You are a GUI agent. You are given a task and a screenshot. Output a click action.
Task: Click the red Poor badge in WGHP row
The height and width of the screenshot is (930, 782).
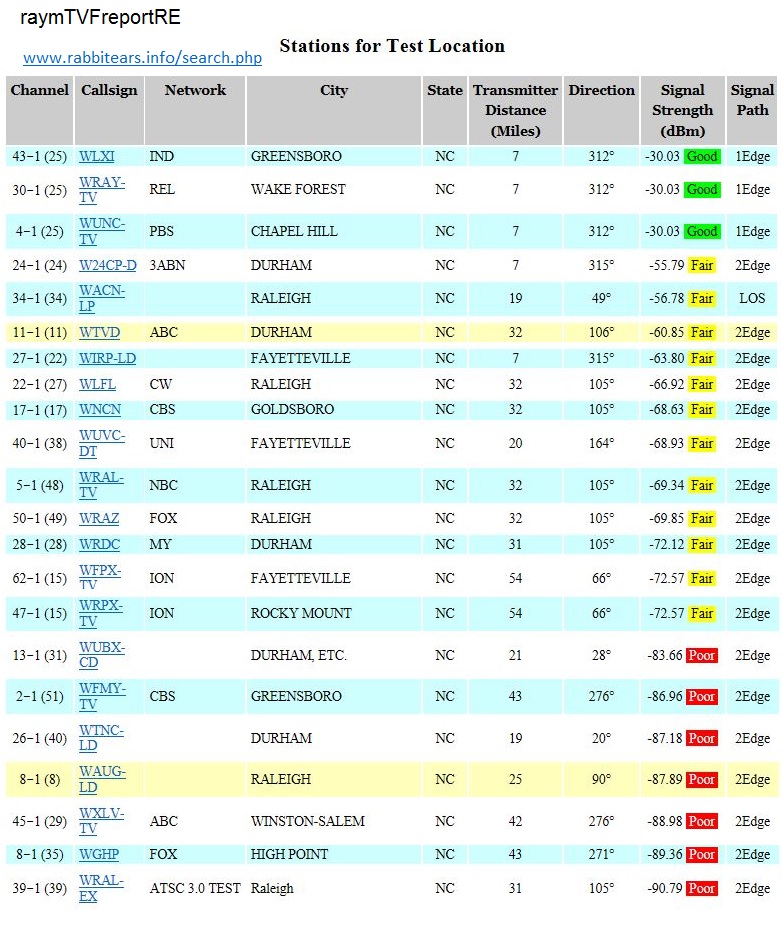click(702, 855)
